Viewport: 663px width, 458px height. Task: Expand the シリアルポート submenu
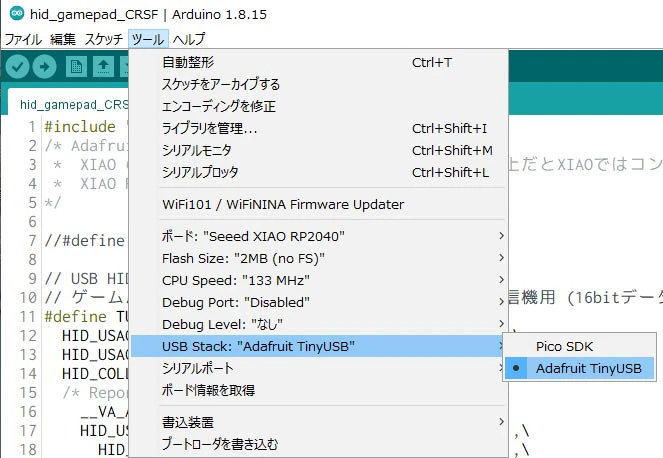[x=318, y=368]
